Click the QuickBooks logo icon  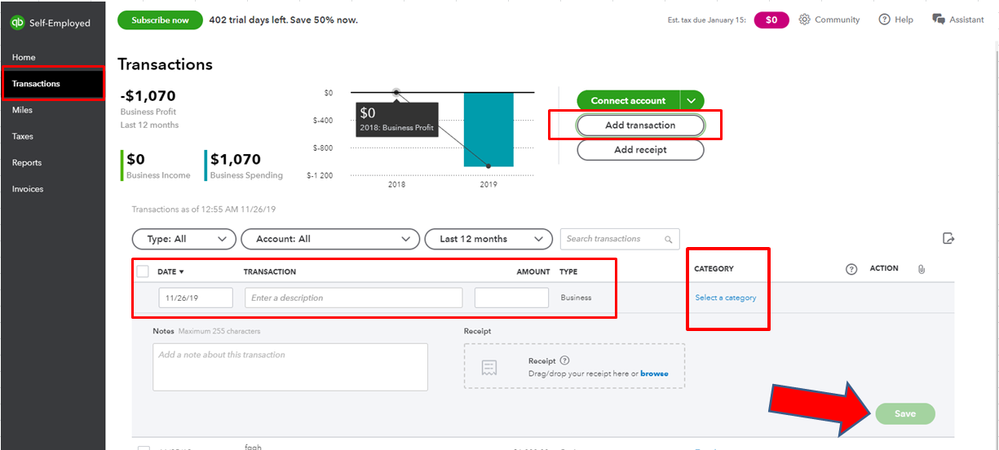tap(18, 21)
